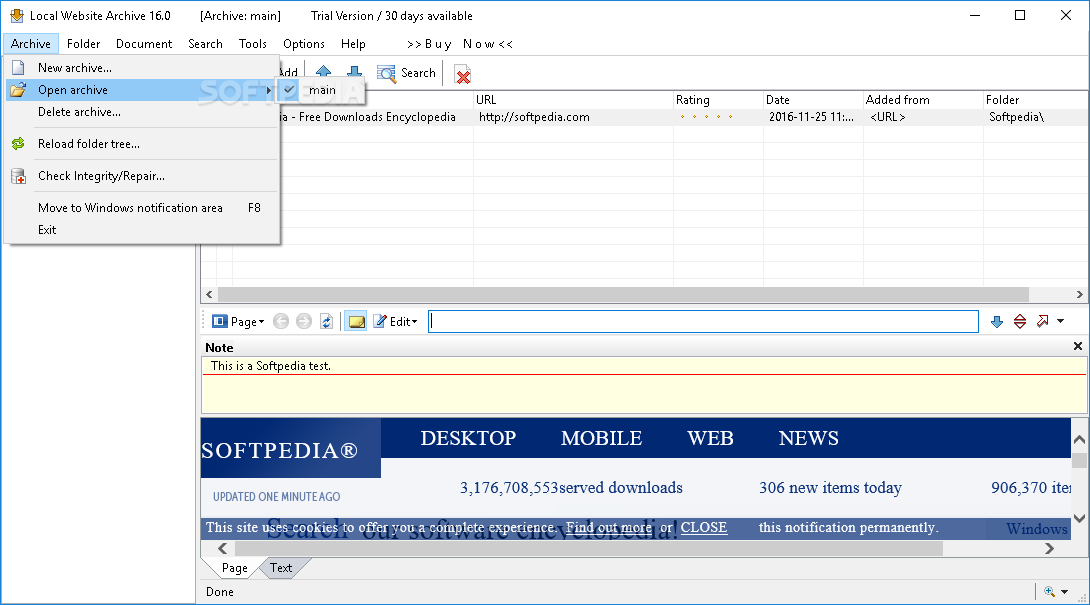Click the green Reload folder tree icon

point(18,144)
